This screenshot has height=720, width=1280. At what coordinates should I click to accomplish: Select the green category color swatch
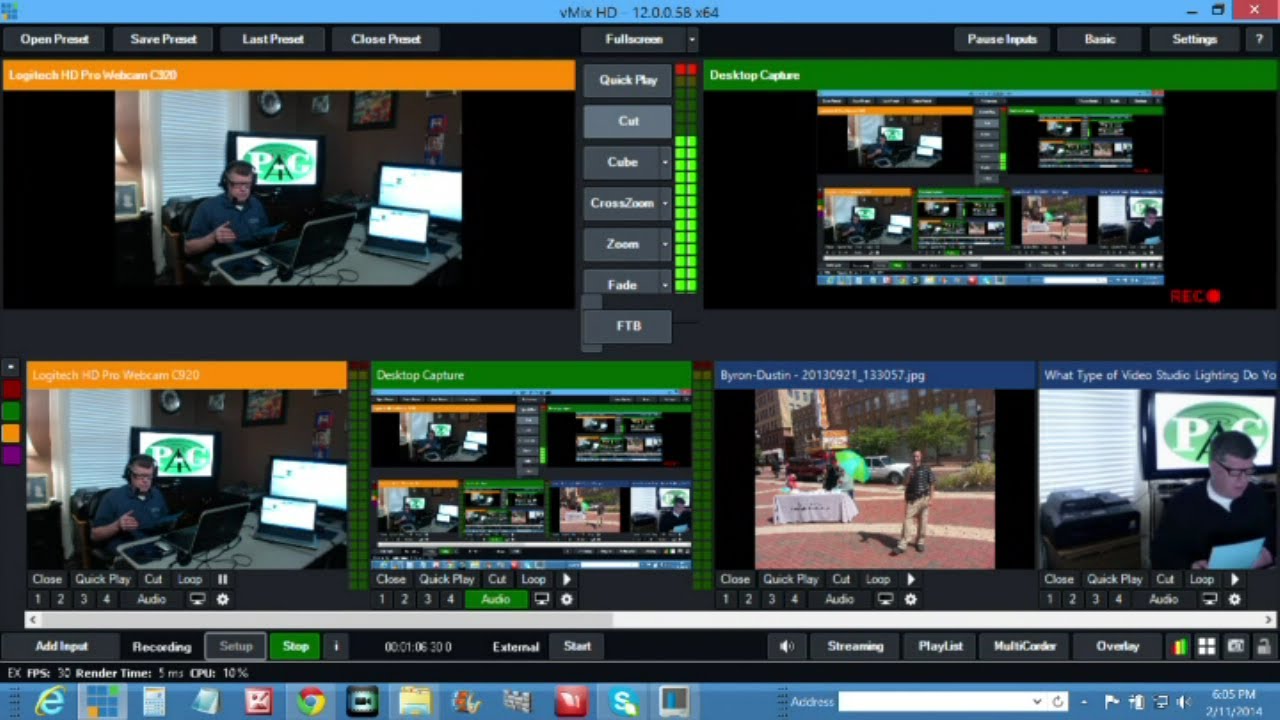[x=10, y=411]
